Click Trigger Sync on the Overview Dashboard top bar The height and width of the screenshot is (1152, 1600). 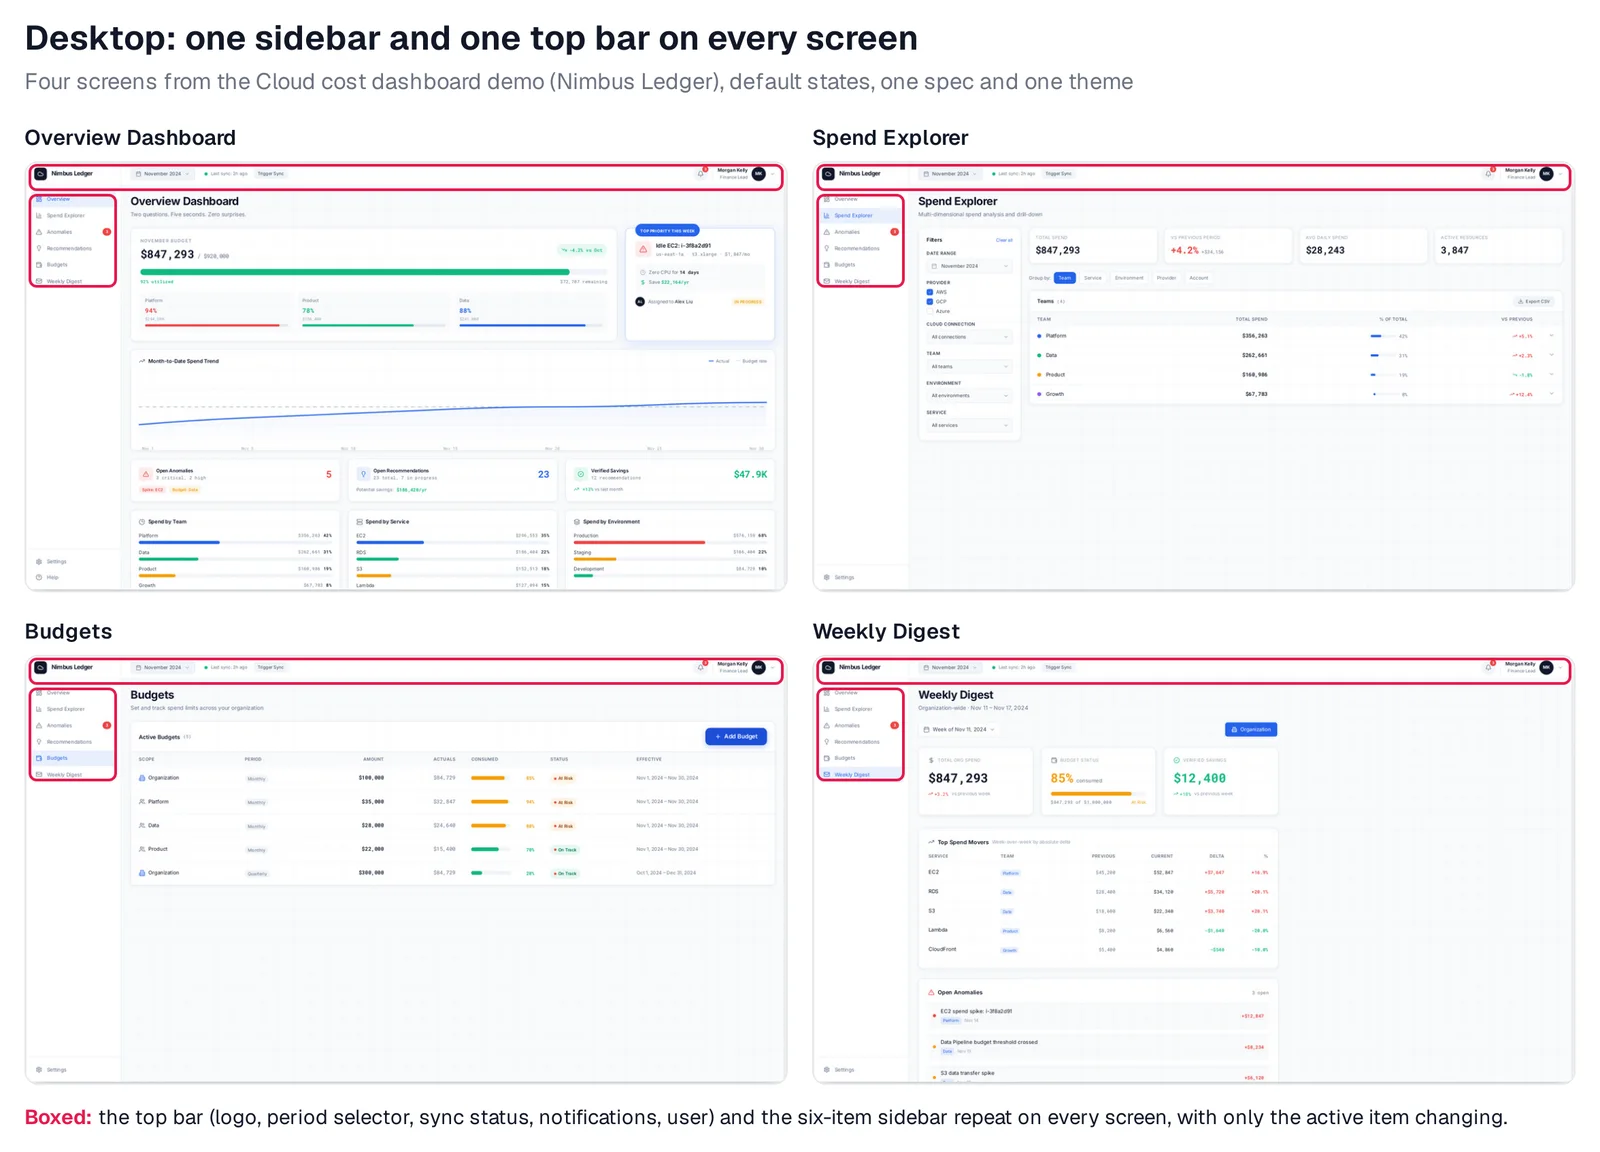coord(271,174)
